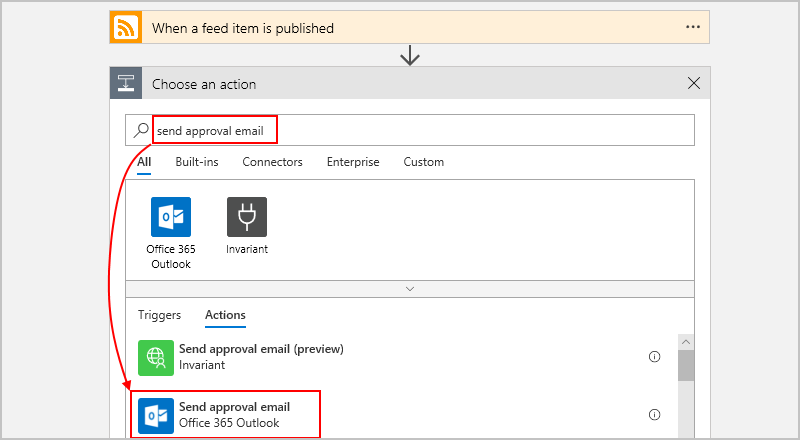Switch to the Built-ins tab
This screenshot has width=800, height=440.
tap(196, 162)
